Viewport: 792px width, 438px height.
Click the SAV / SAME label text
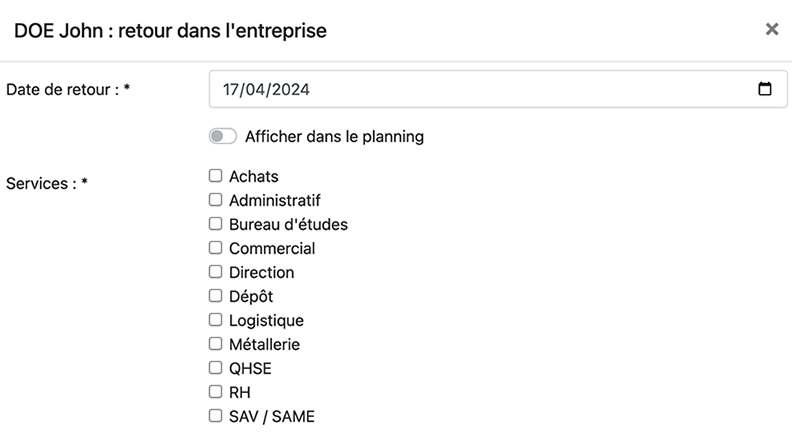pyautogui.click(x=272, y=417)
